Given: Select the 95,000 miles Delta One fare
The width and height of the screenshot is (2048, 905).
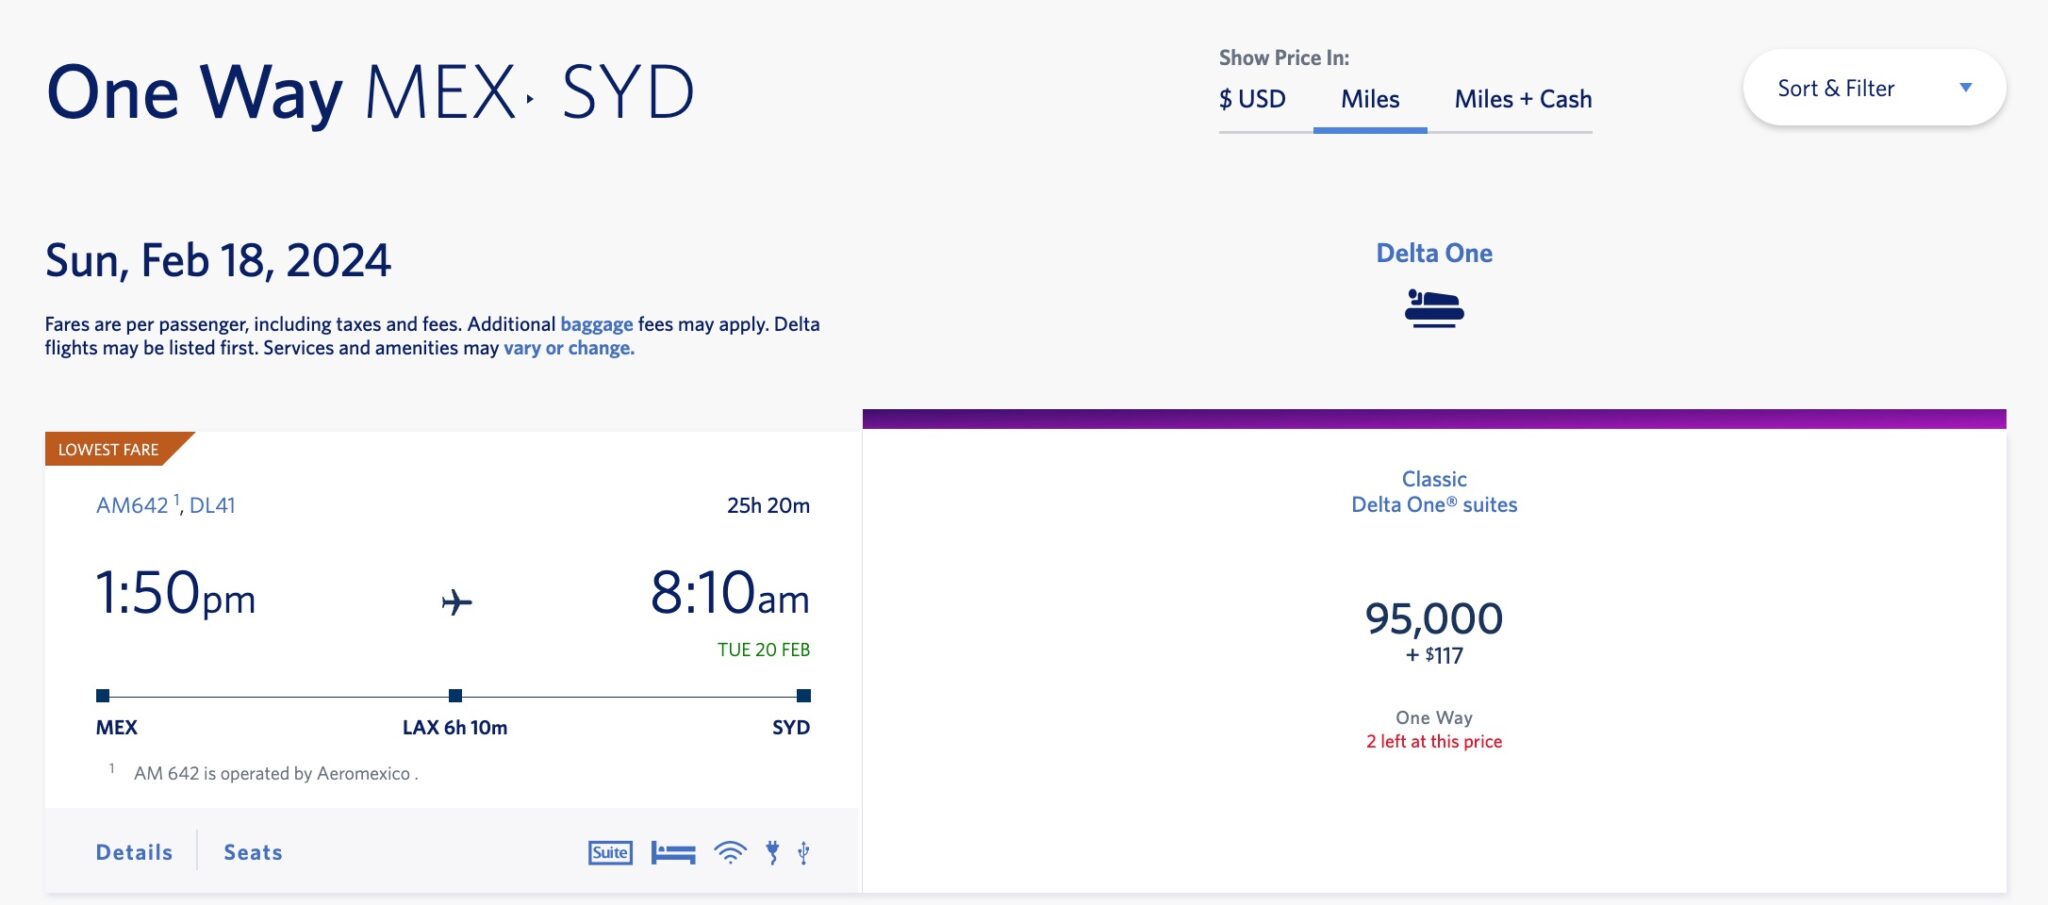Looking at the screenshot, I should pos(1434,618).
